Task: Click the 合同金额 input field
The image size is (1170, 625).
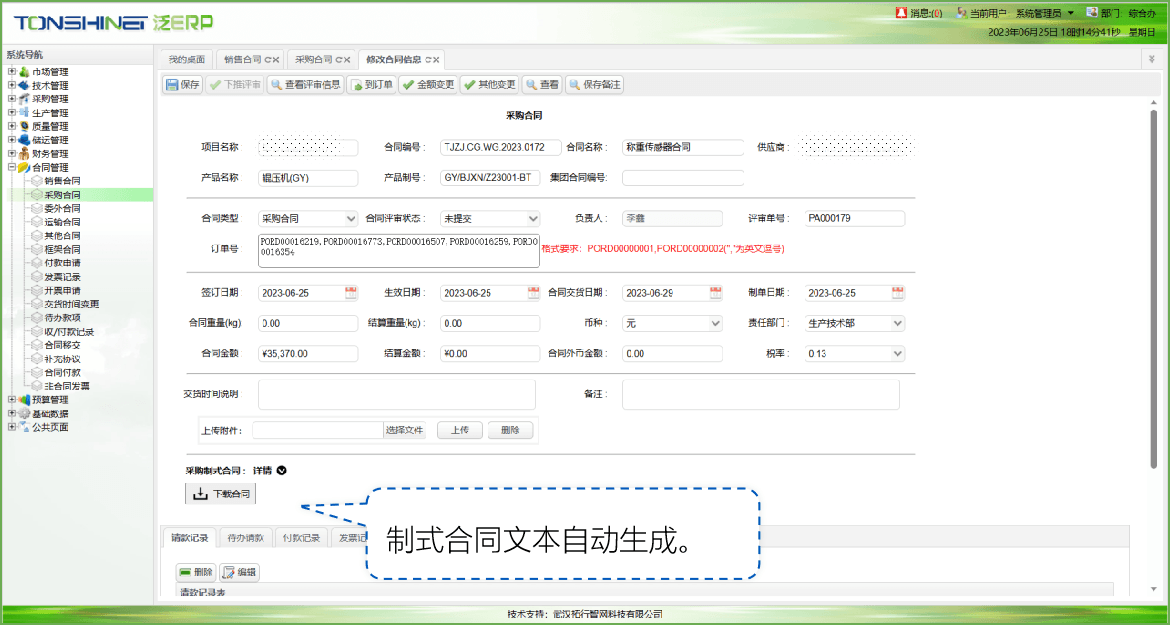Action: 308,353
